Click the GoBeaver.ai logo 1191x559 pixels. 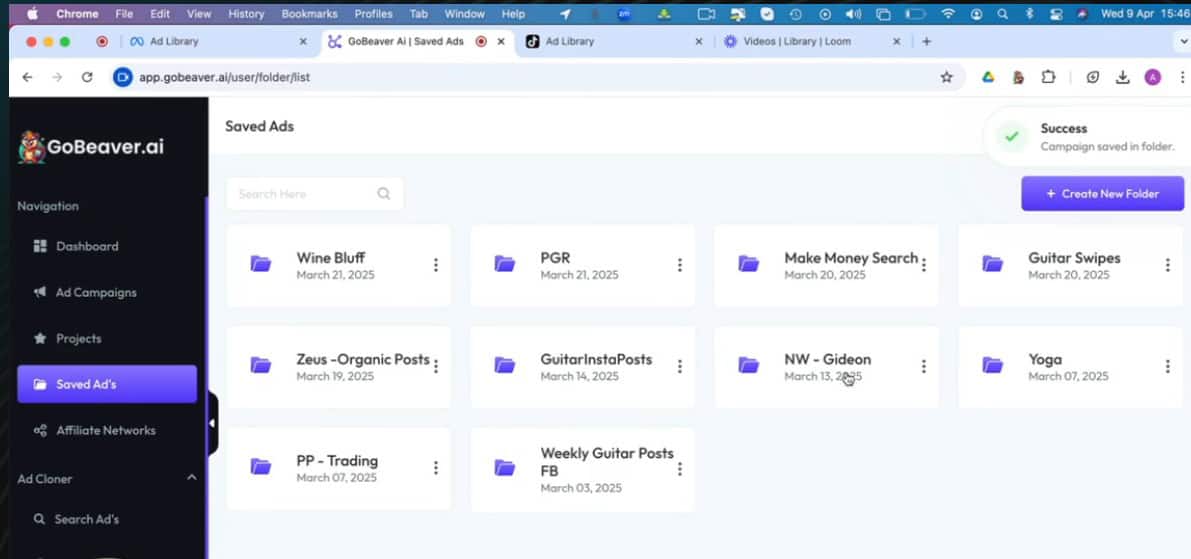[91, 147]
